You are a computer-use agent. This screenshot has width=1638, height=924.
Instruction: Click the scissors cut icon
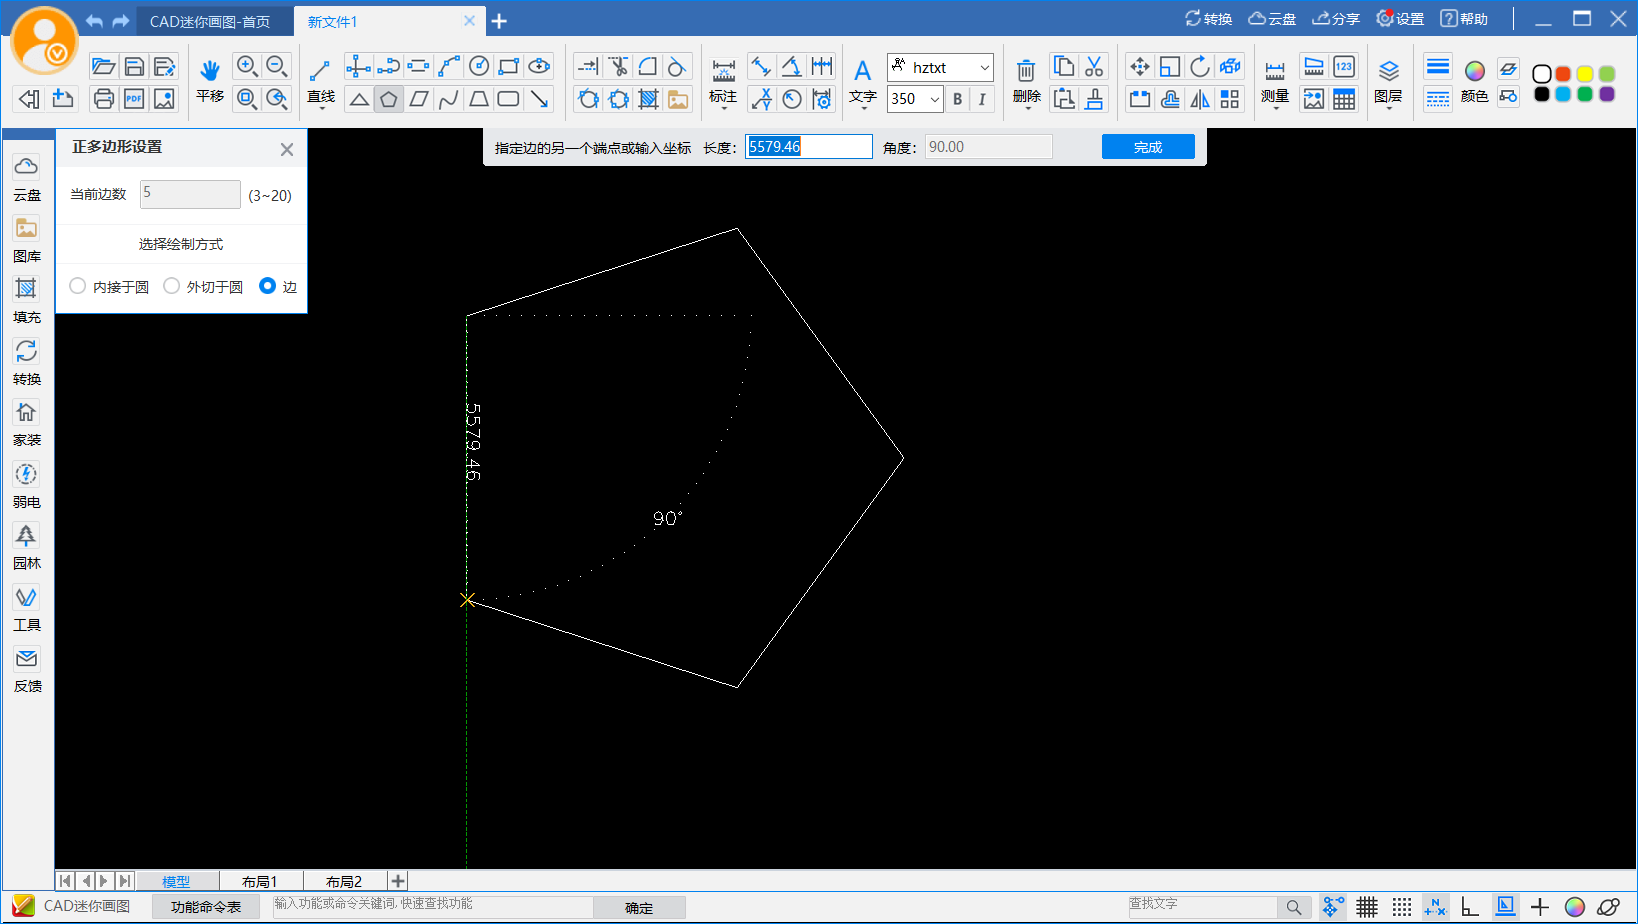tap(1095, 67)
